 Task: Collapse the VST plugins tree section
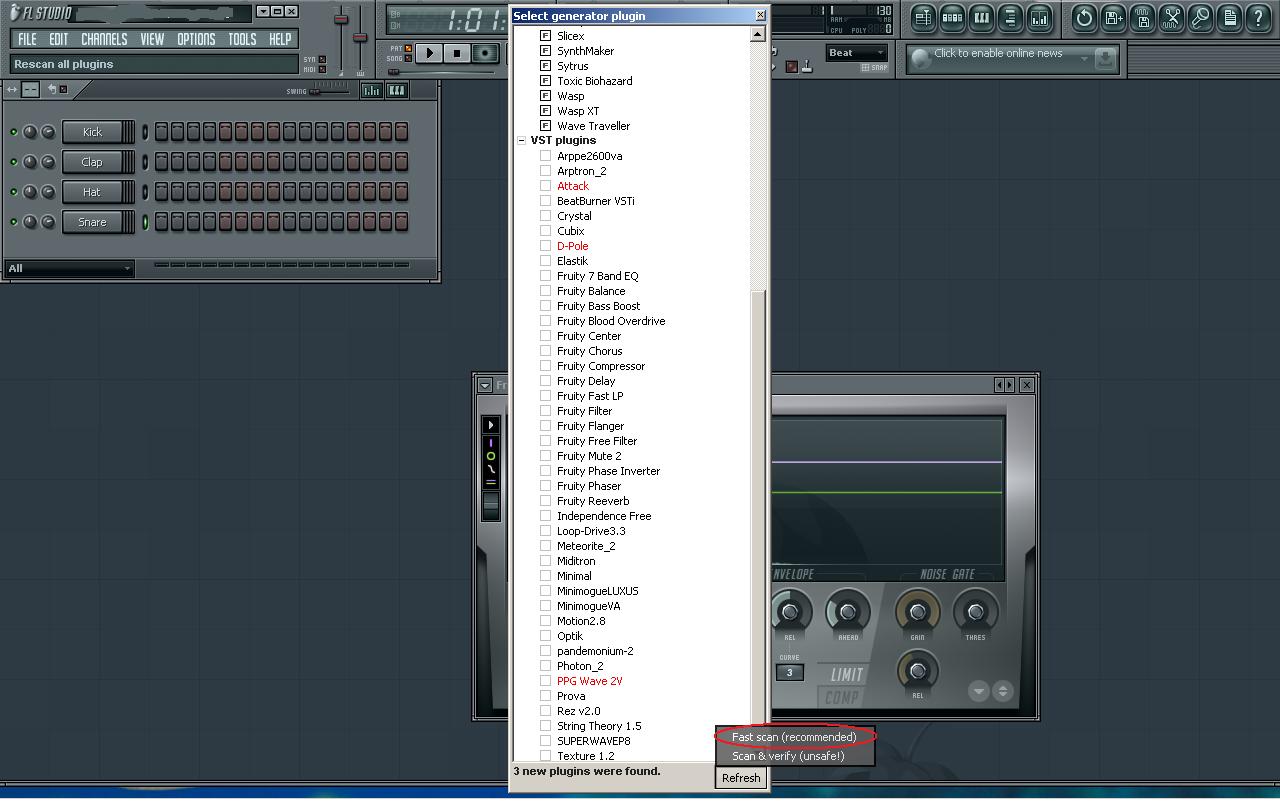521,141
